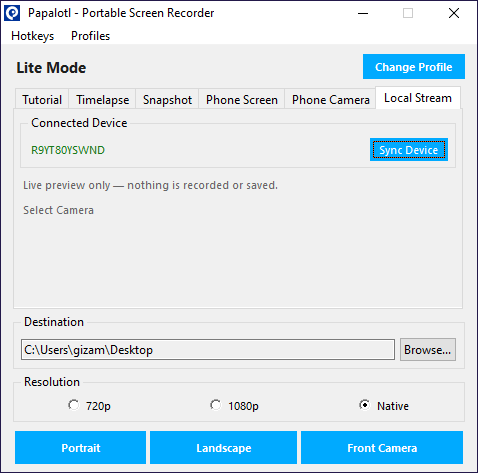478x473 pixels.
Task: Switch to the Timelapse tab
Action: [102, 100]
